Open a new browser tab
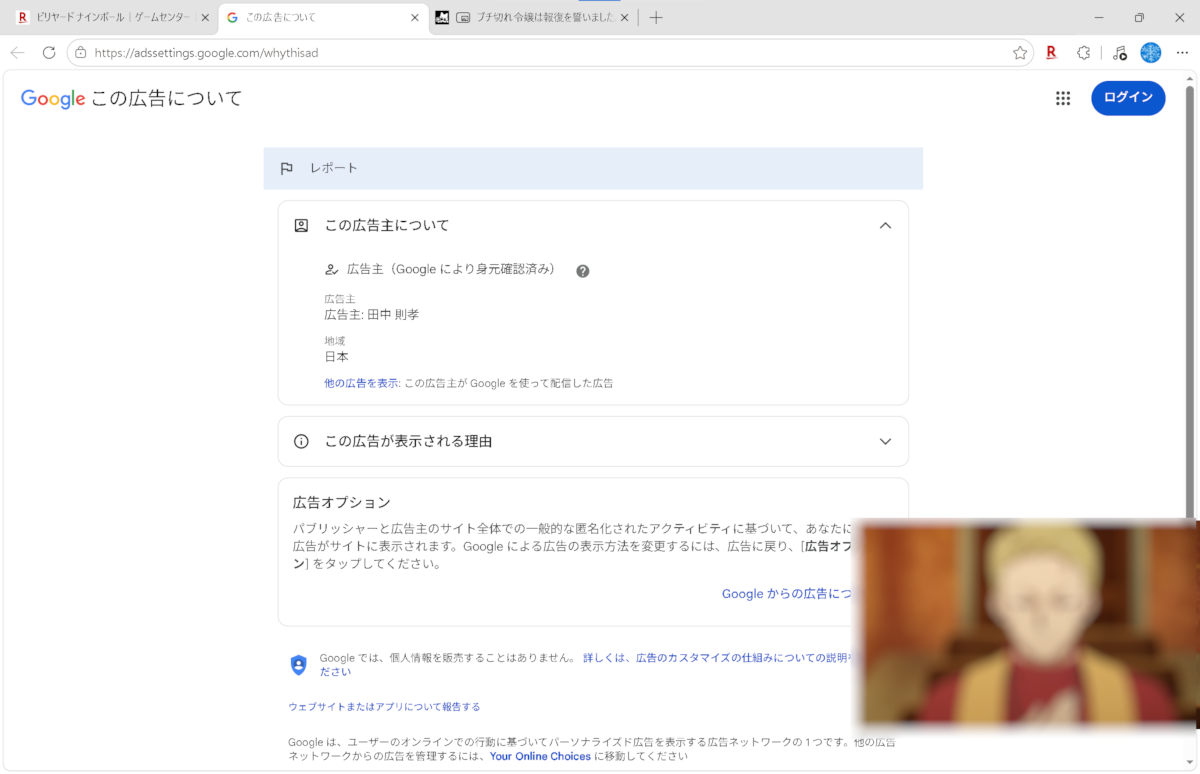 tap(656, 18)
